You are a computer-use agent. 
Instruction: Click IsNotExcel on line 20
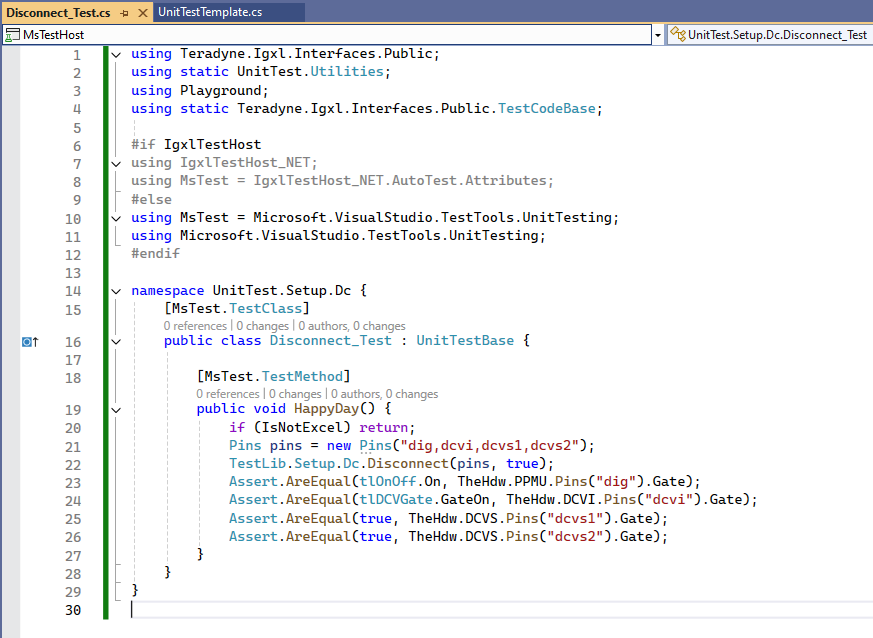pos(302,428)
